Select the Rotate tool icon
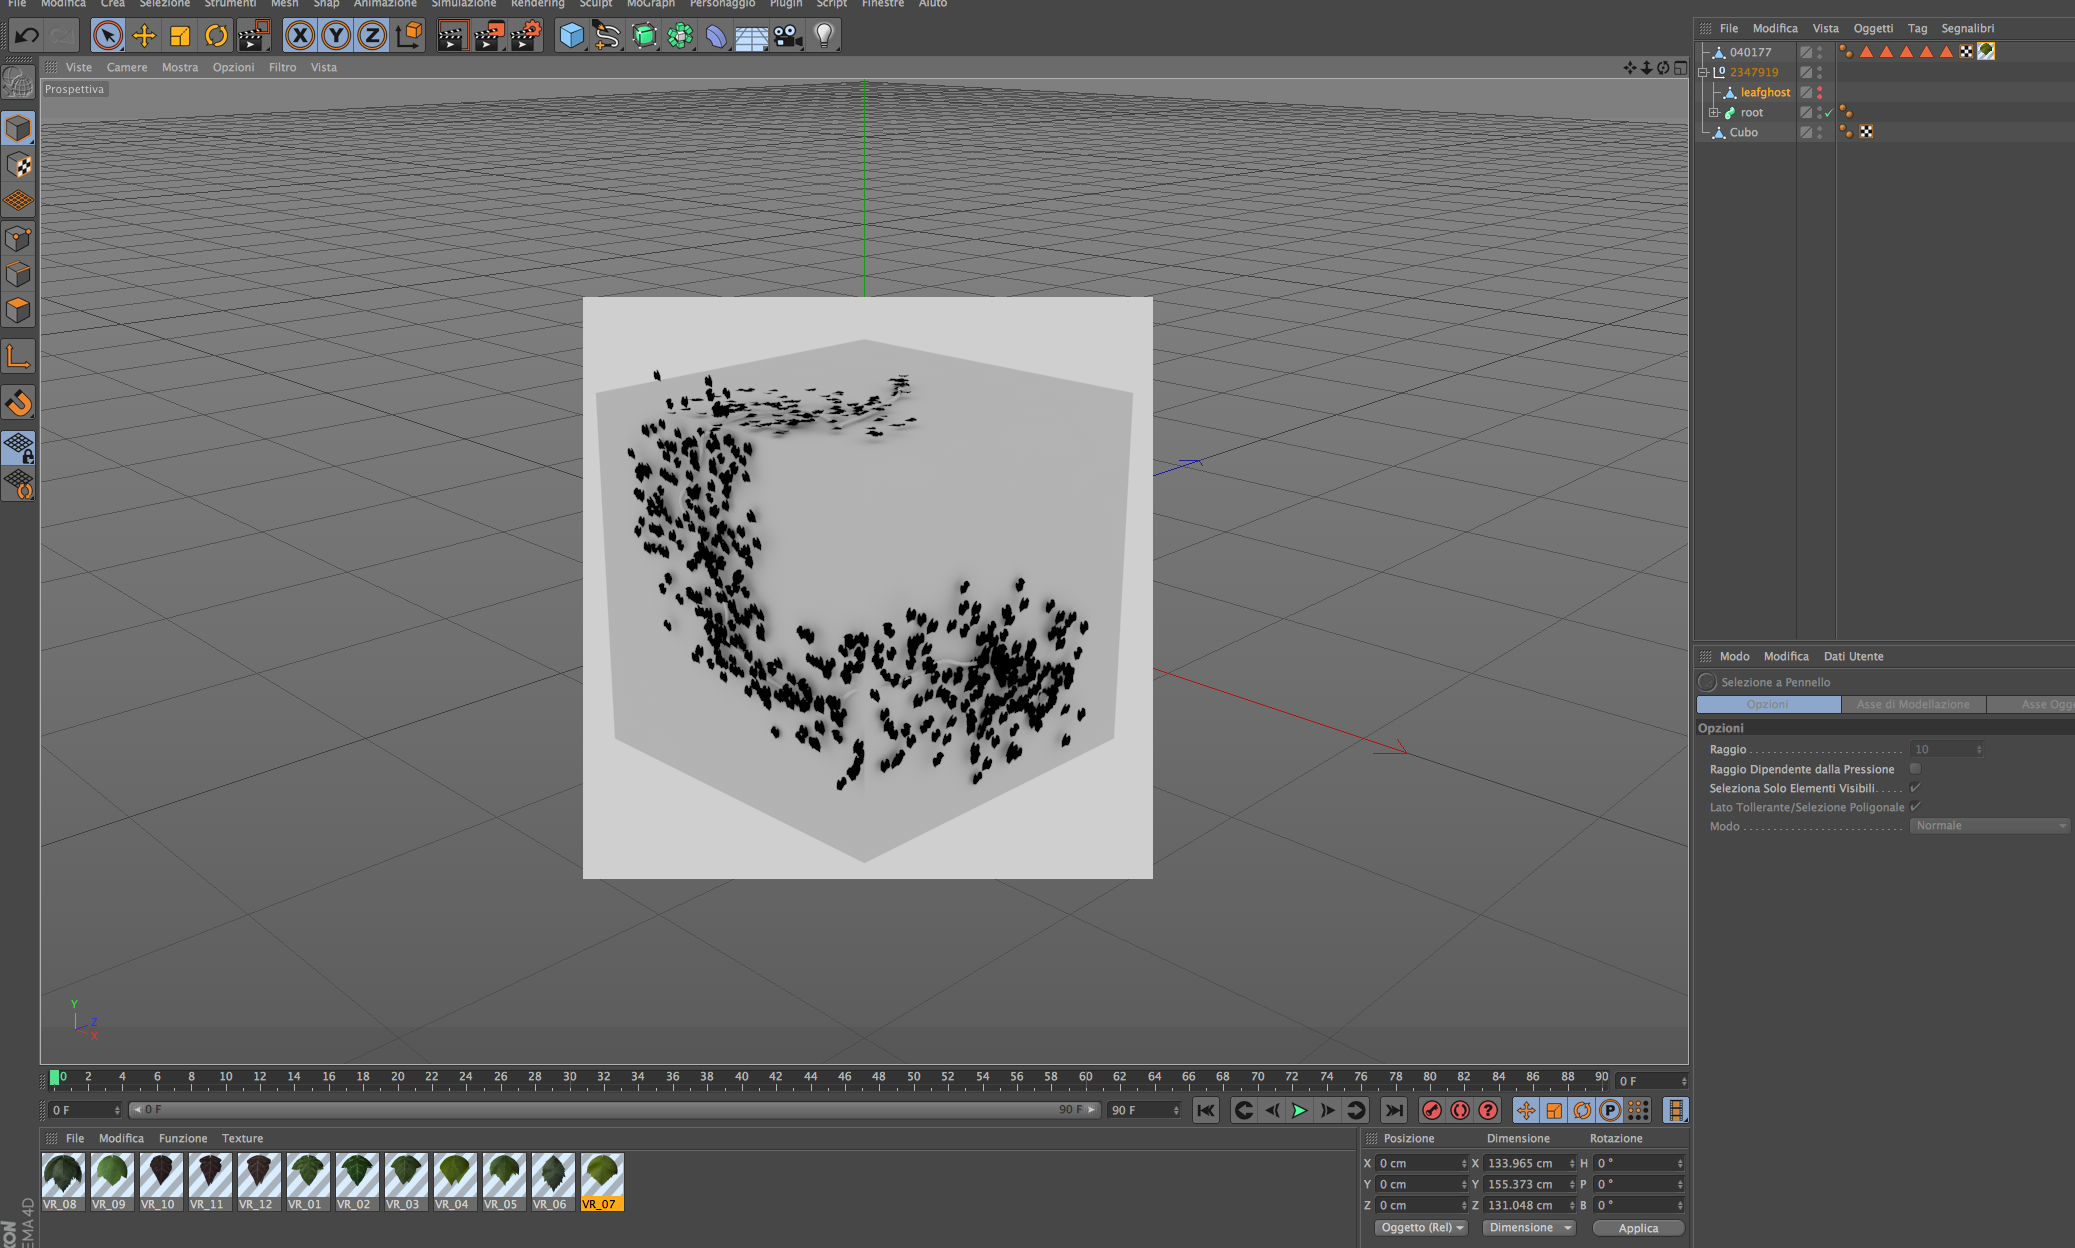This screenshot has height=1248, width=2075. (x=216, y=36)
